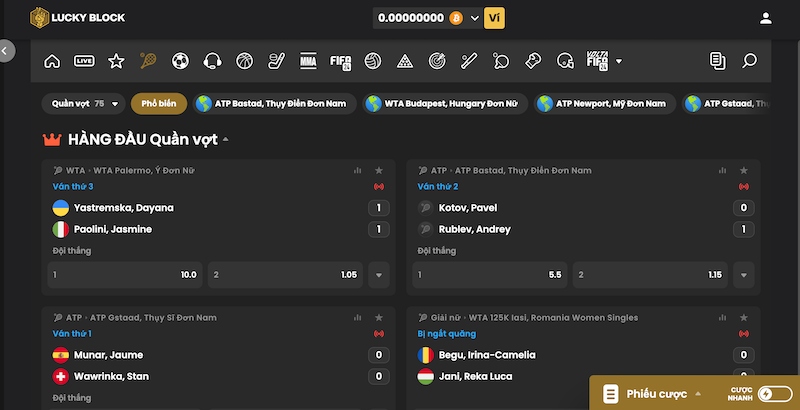
Task: Open the user account profile icon
Action: click(765, 18)
